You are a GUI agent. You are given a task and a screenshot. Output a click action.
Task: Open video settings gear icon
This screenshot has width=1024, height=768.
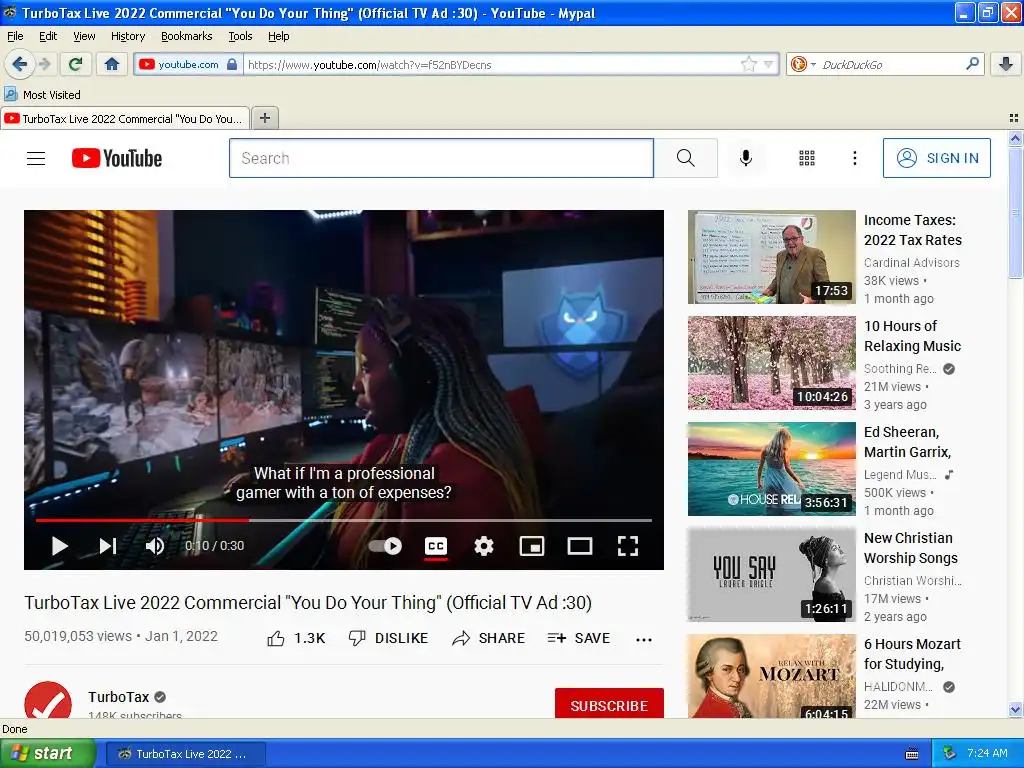point(483,546)
